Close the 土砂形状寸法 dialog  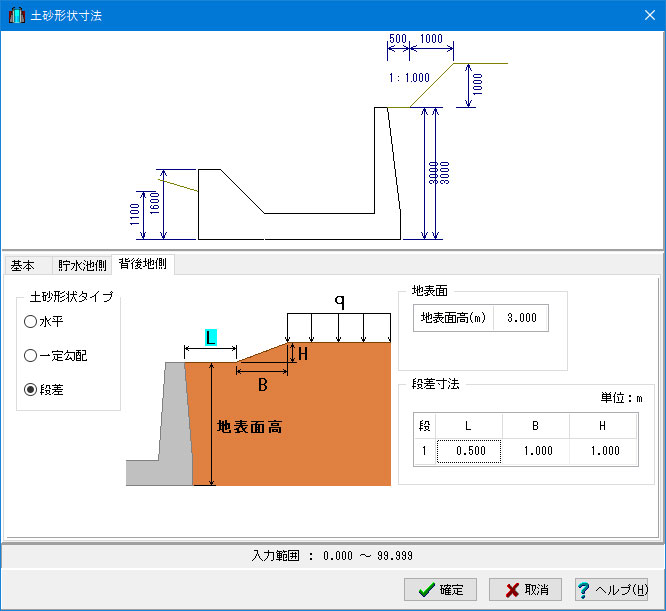(x=649, y=15)
